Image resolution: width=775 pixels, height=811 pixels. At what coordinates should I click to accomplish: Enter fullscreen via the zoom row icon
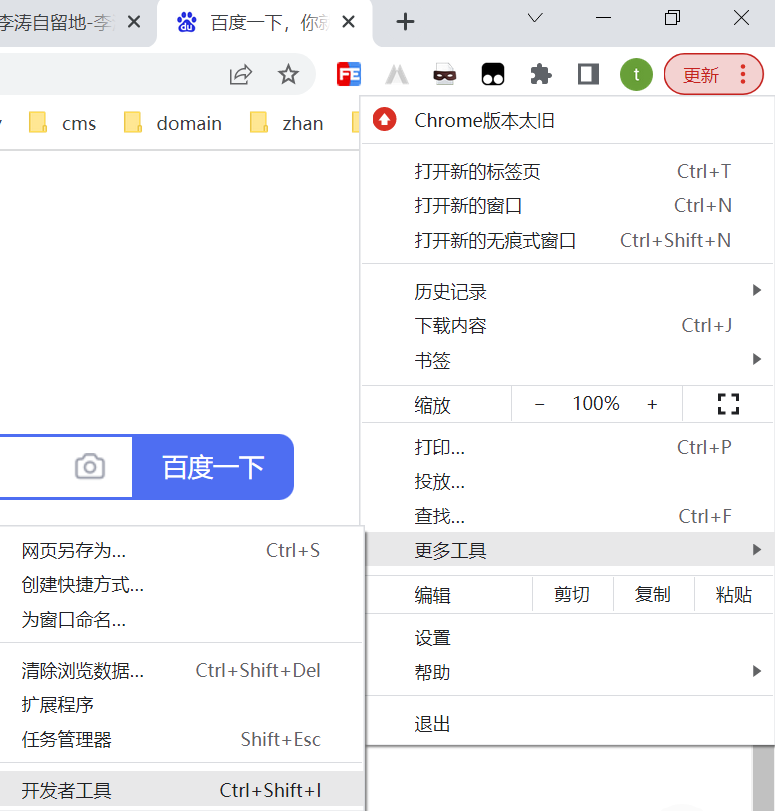coord(728,404)
